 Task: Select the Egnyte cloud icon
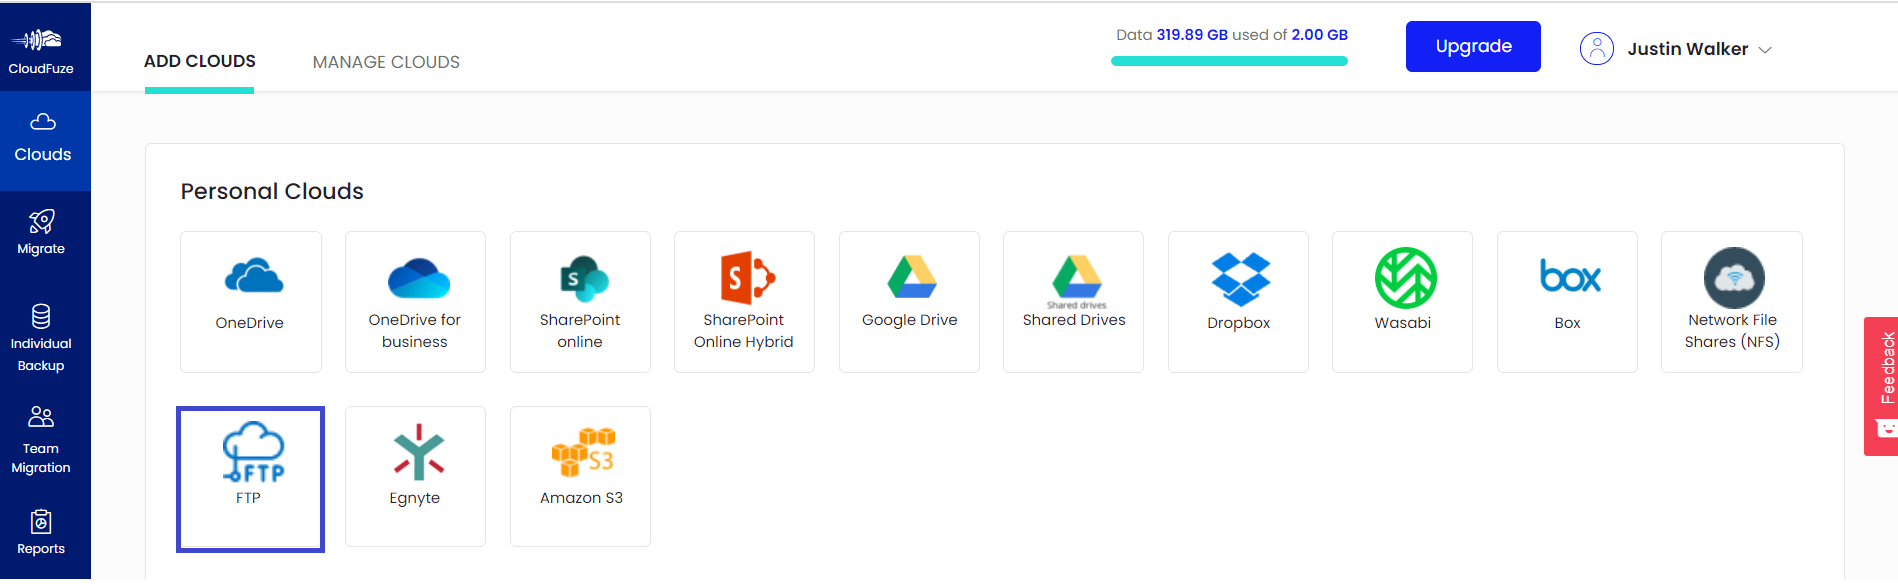(415, 476)
